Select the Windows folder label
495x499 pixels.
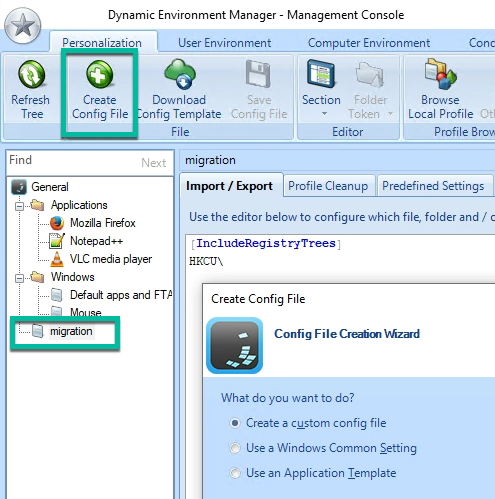(x=72, y=277)
